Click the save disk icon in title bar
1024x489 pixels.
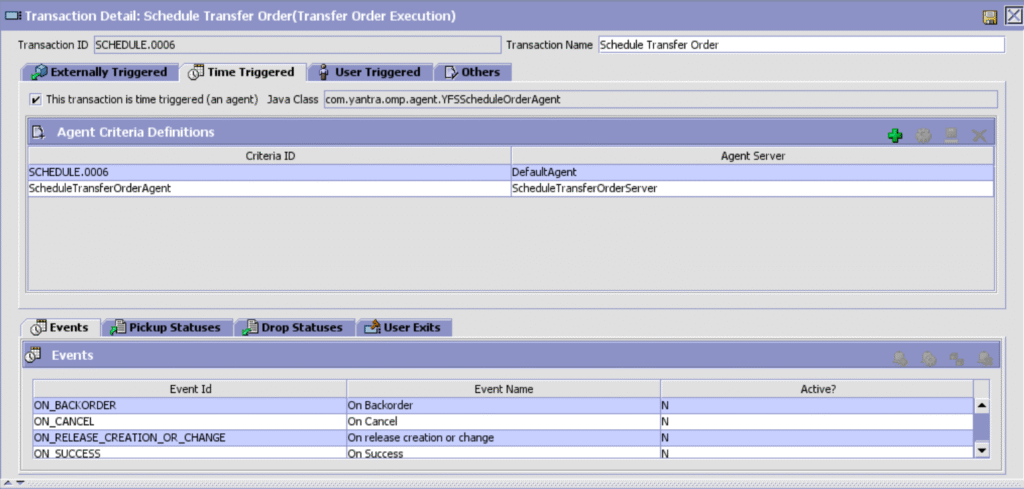click(x=989, y=16)
